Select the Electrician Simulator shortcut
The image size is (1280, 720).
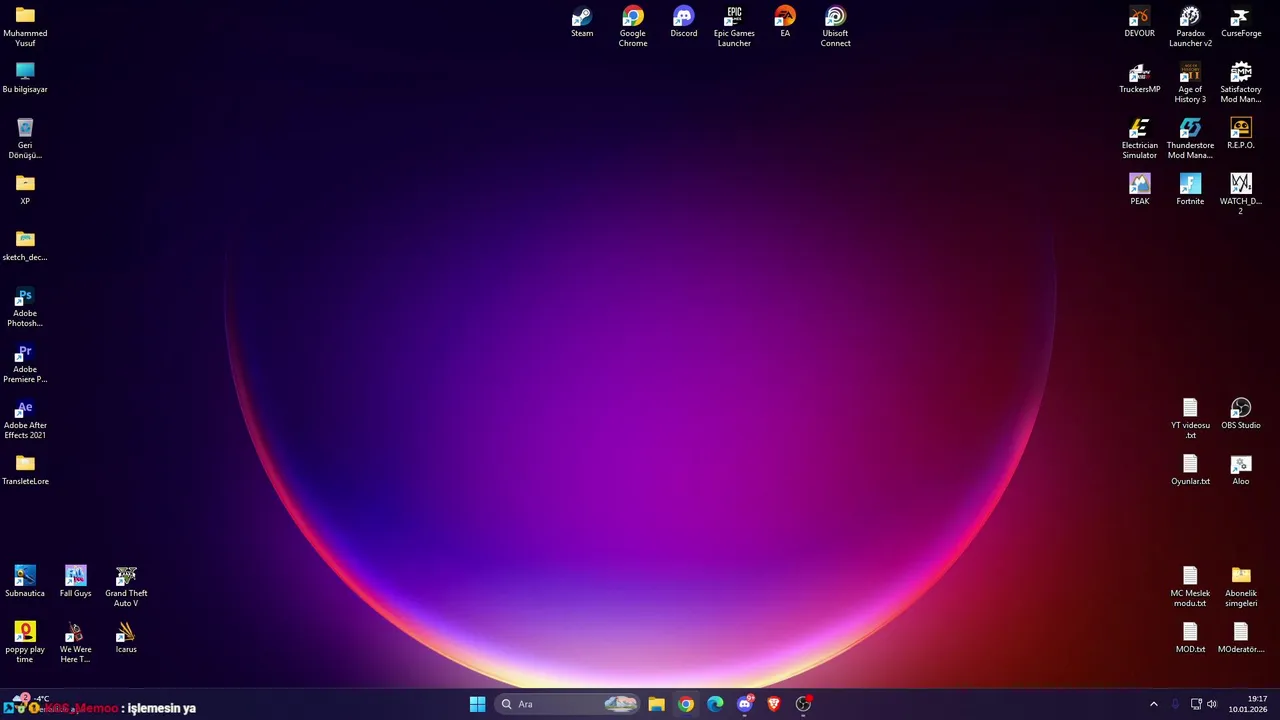coord(1140,139)
